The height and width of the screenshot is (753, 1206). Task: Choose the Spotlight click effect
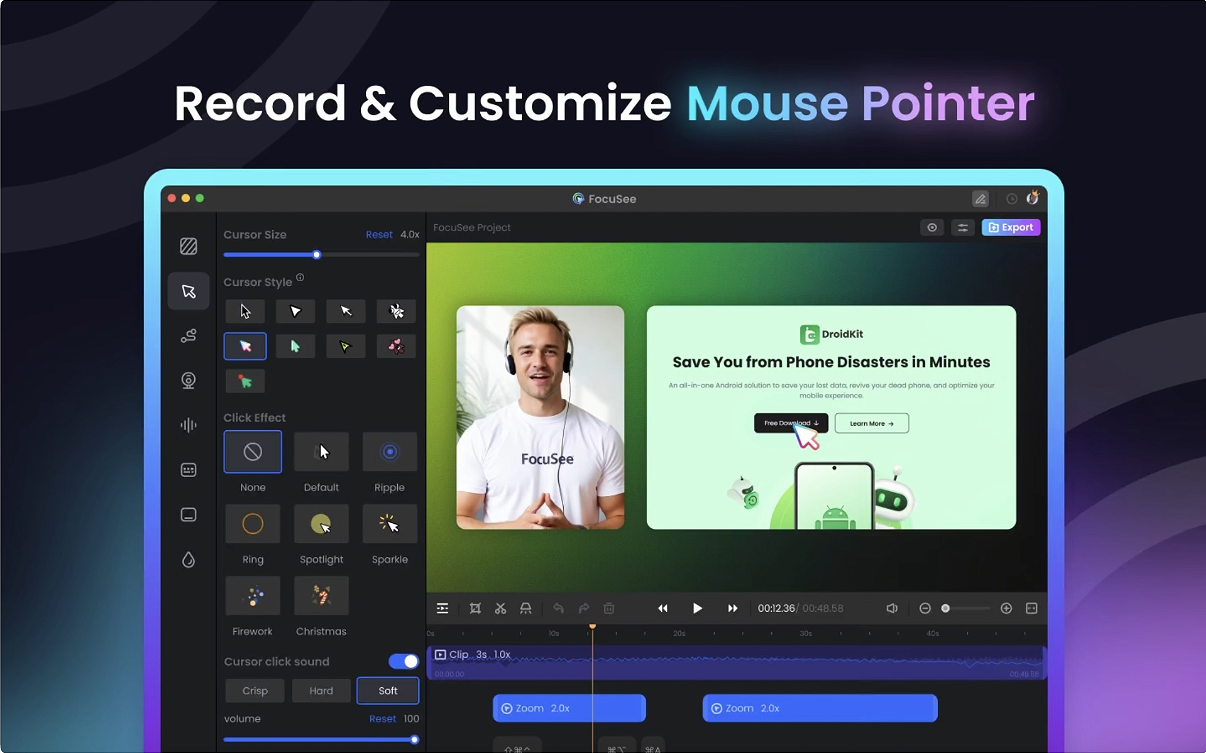(x=321, y=524)
